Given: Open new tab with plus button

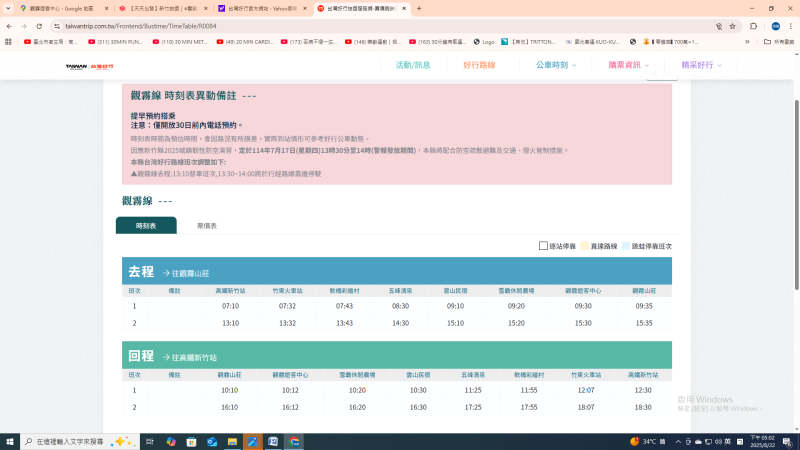Looking at the screenshot, I should pos(419,8).
